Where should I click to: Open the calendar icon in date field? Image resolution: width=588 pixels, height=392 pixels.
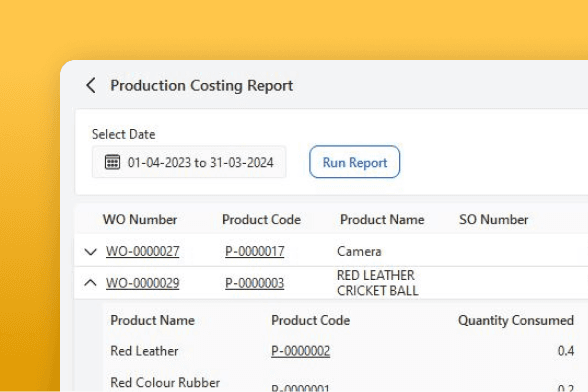tap(112, 162)
